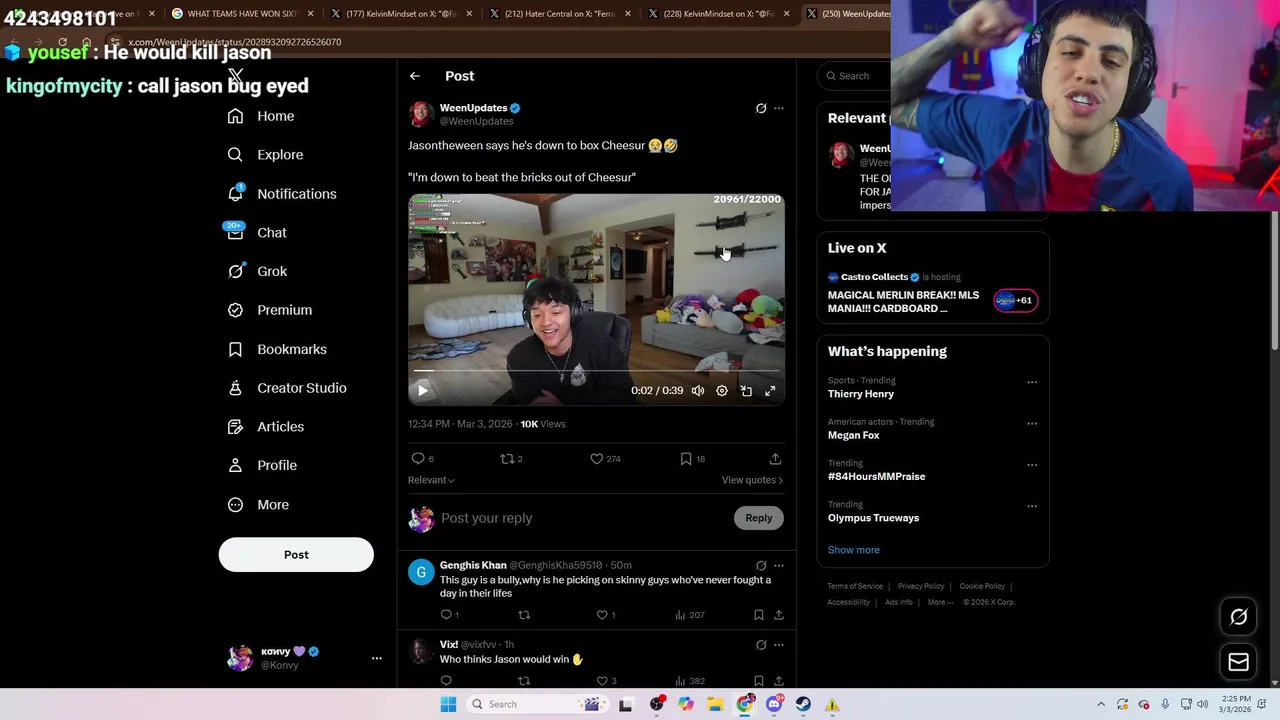Screen dimensions: 1280x720
Task: Bookmark Genghis Khan's reply
Action: [759, 615]
